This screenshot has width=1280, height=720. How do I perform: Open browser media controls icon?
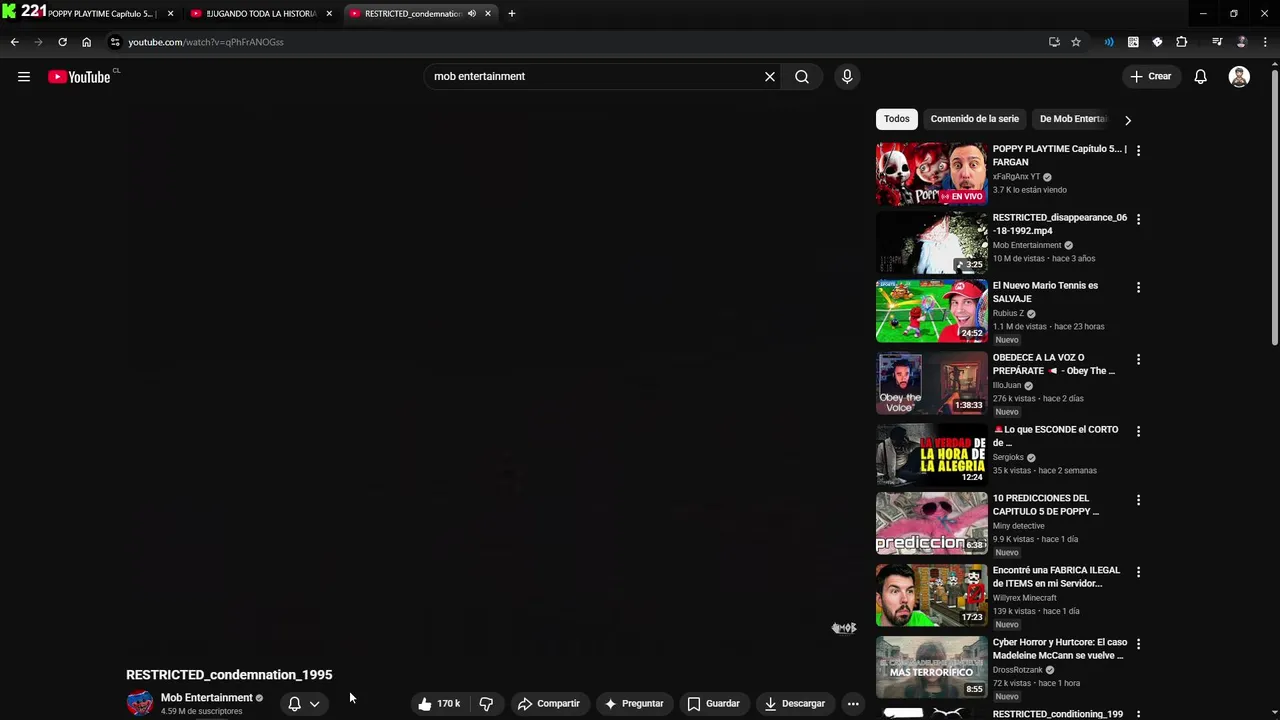point(1217,42)
